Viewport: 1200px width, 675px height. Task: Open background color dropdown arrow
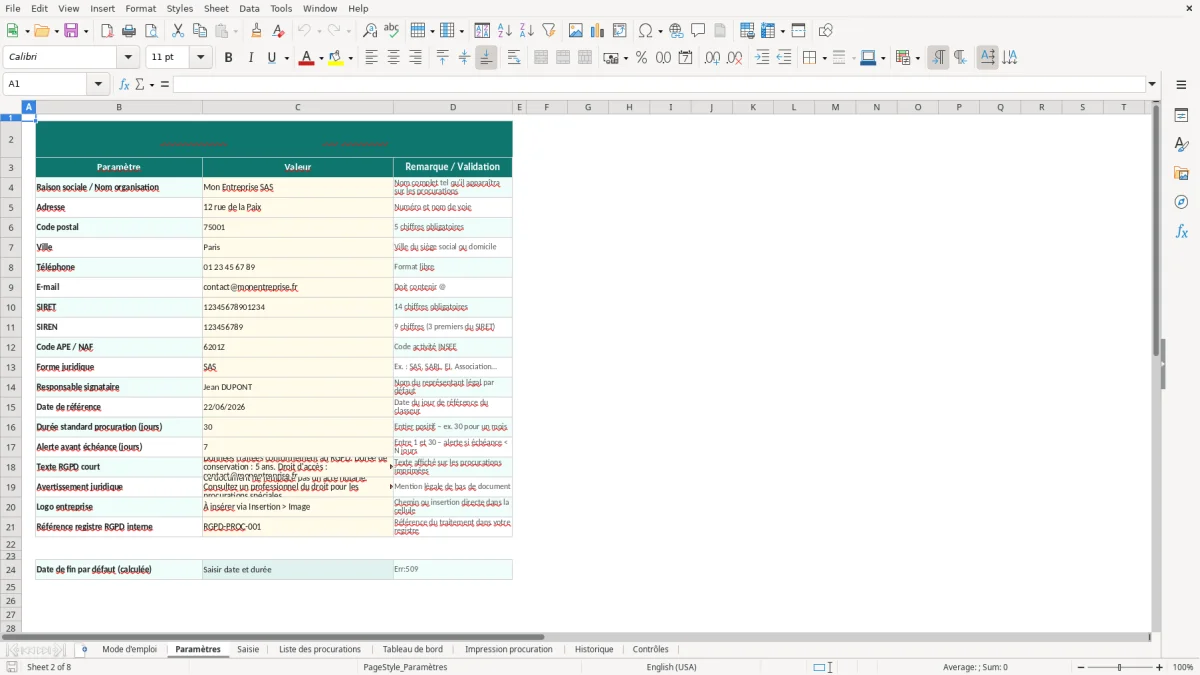tap(350, 58)
